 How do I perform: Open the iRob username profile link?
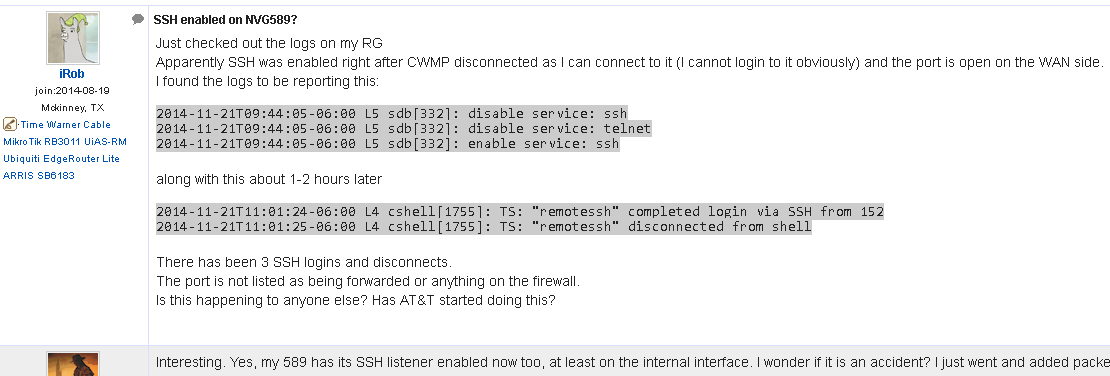(73, 74)
